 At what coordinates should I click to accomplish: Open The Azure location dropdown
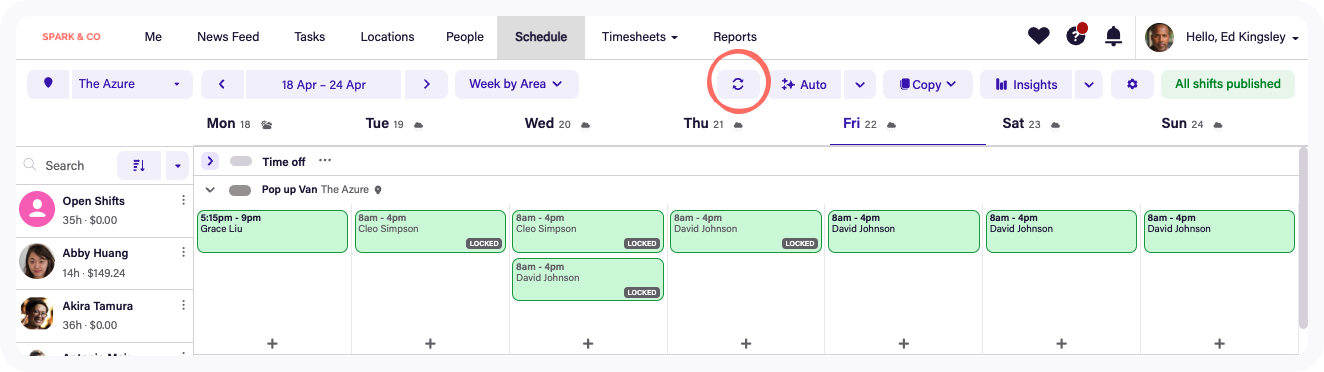point(130,84)
